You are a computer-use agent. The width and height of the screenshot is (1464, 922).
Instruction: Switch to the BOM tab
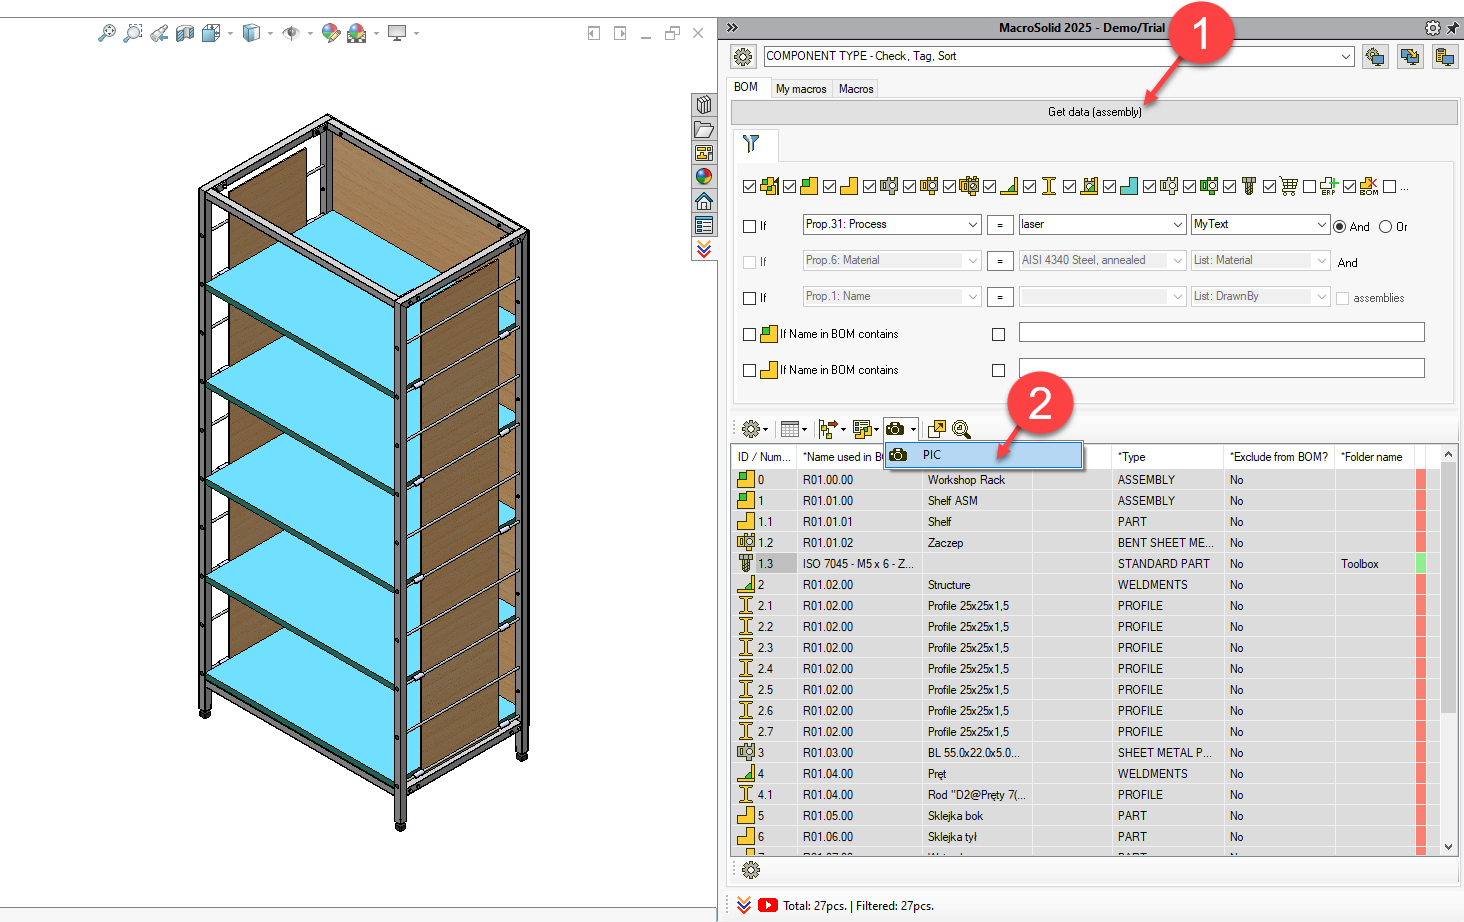coord(746,88)
